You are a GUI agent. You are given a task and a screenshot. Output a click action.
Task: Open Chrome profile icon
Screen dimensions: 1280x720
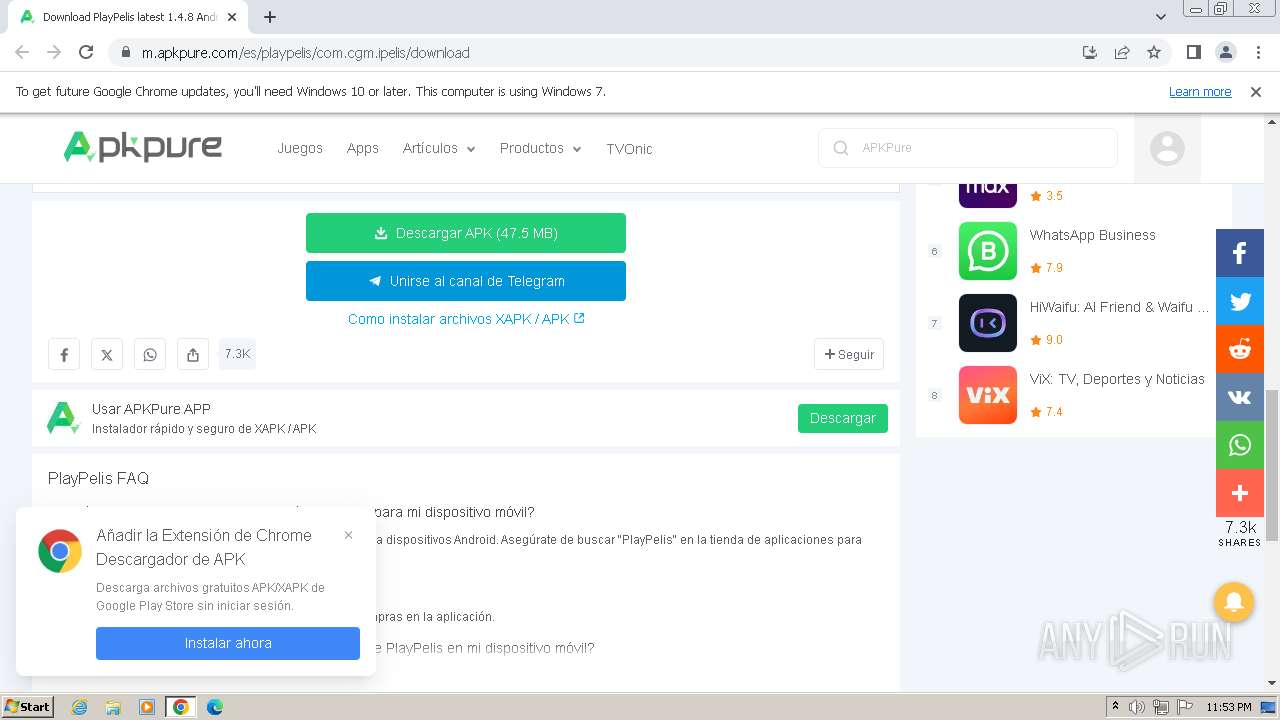pyautogui.click(x=1225, y=52)
